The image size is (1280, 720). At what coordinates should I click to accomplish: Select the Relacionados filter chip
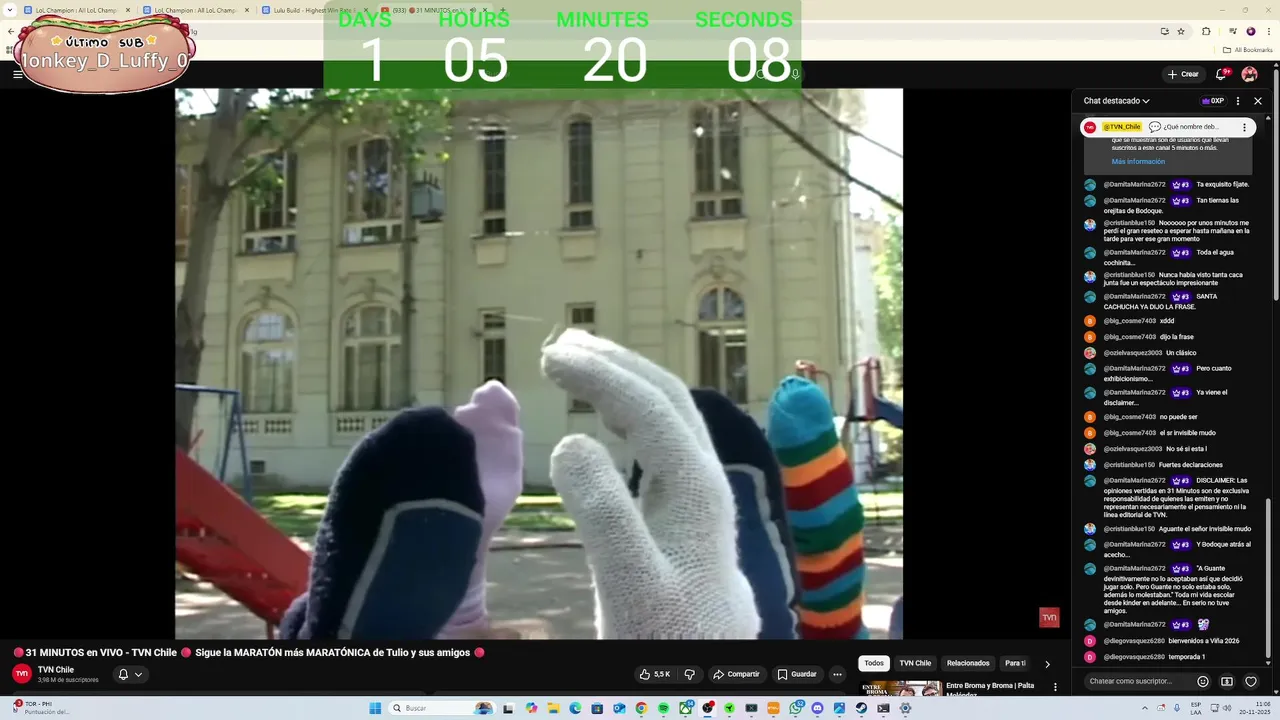pos(968,663)
